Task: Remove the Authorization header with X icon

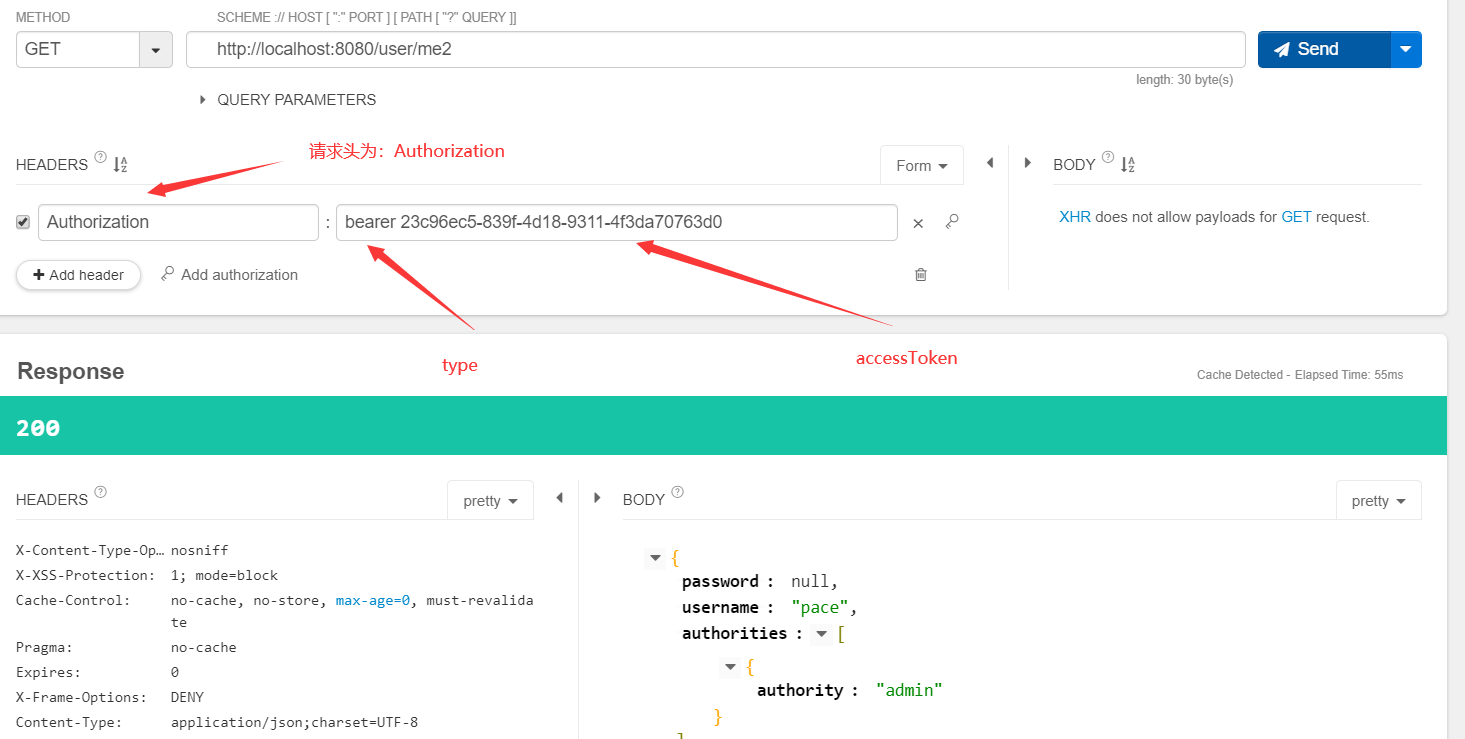Action: click(x=918, y=223)
